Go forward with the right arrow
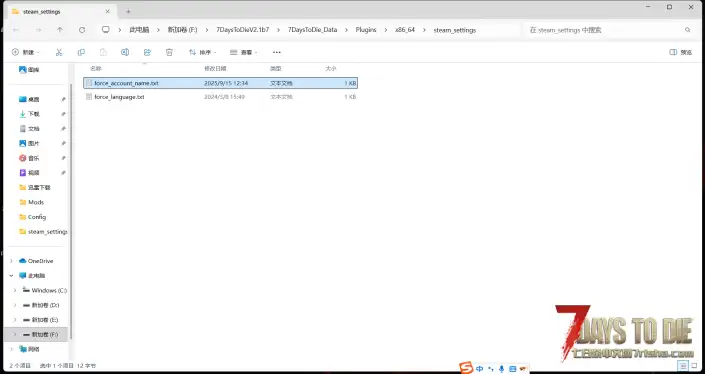The image size is (705, 374). (x=38, y=30)
